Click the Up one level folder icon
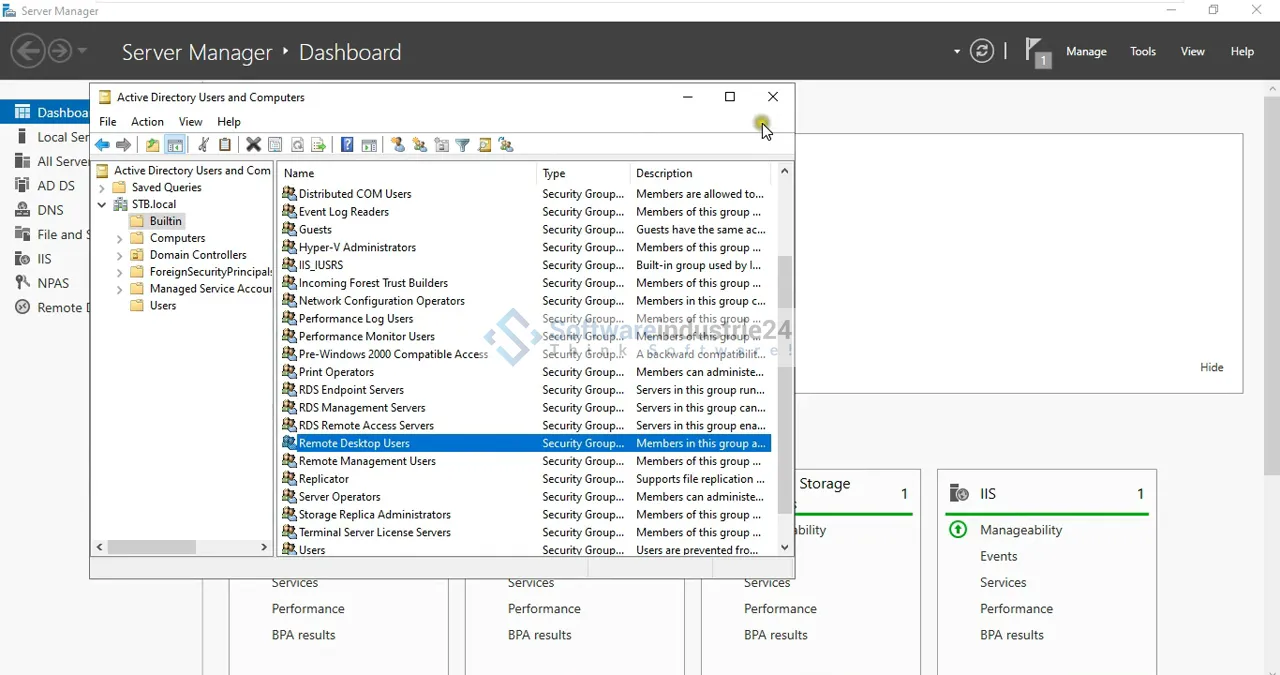1280x675 pixels. (x=152, y=145)
